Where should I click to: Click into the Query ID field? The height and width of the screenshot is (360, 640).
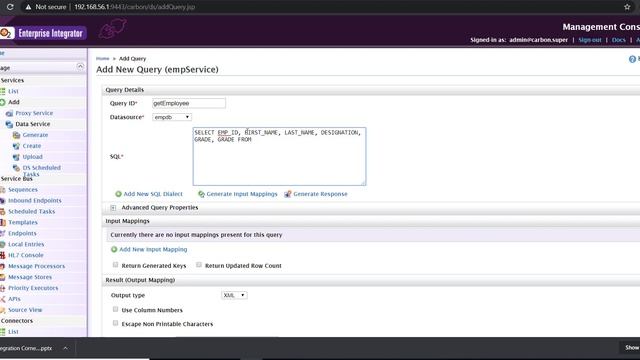[x=189, y=103]
